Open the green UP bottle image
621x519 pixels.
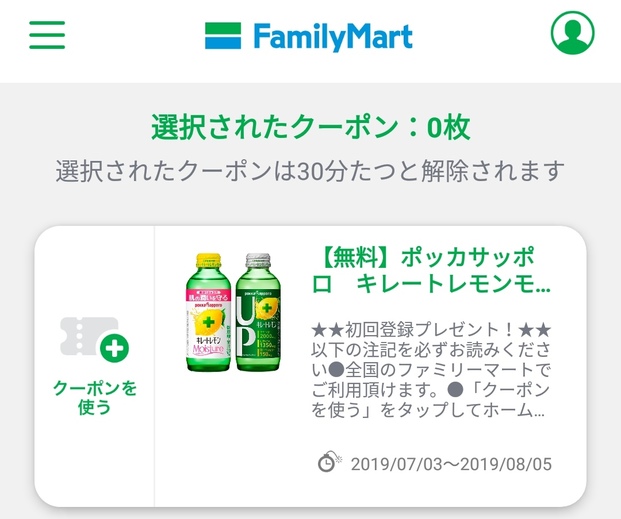pyautogui.click(x=258, y=312)
